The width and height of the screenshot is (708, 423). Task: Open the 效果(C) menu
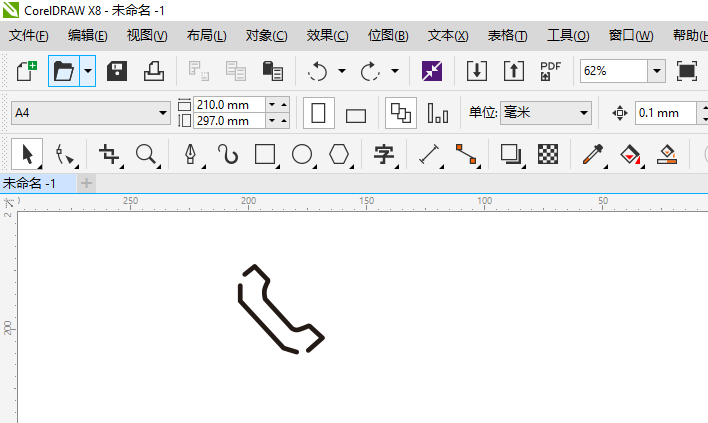327,35
